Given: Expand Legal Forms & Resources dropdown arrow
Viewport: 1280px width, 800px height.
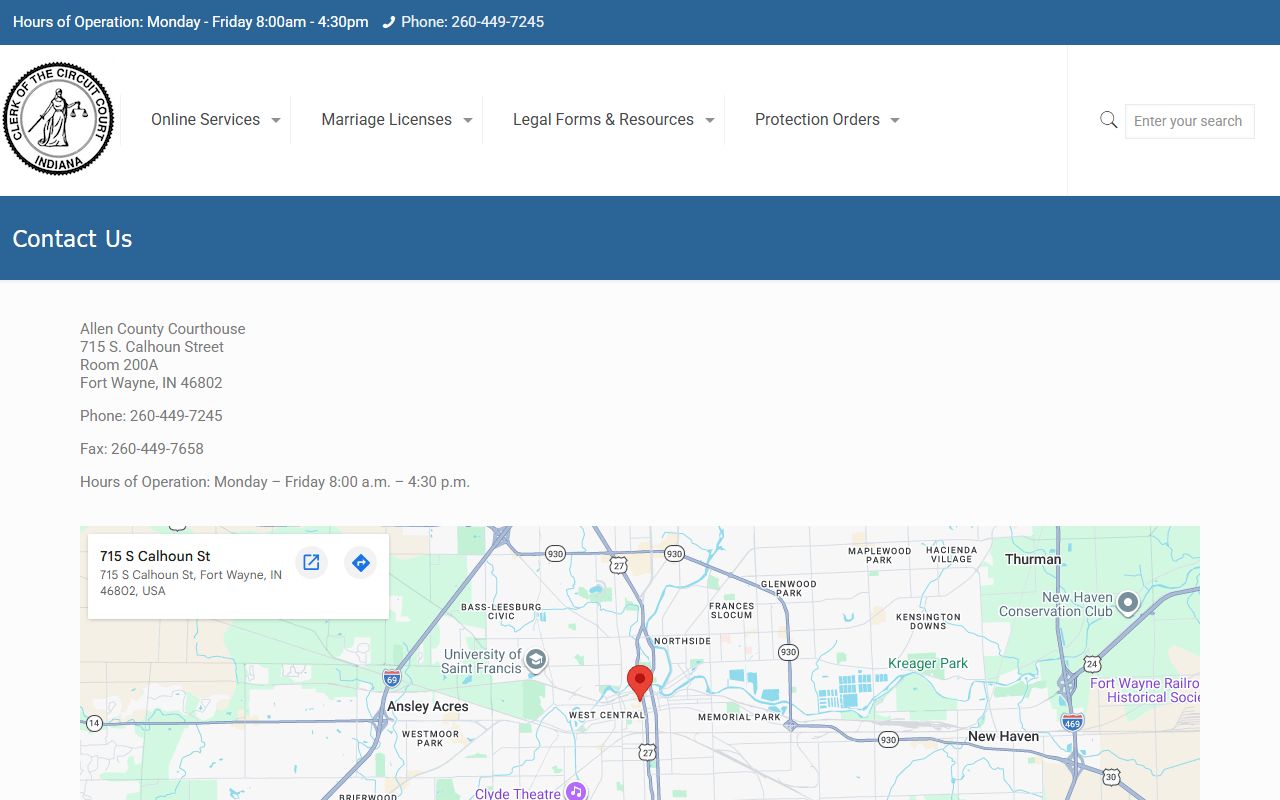Looking at the screenshot, I should point(710,120).
